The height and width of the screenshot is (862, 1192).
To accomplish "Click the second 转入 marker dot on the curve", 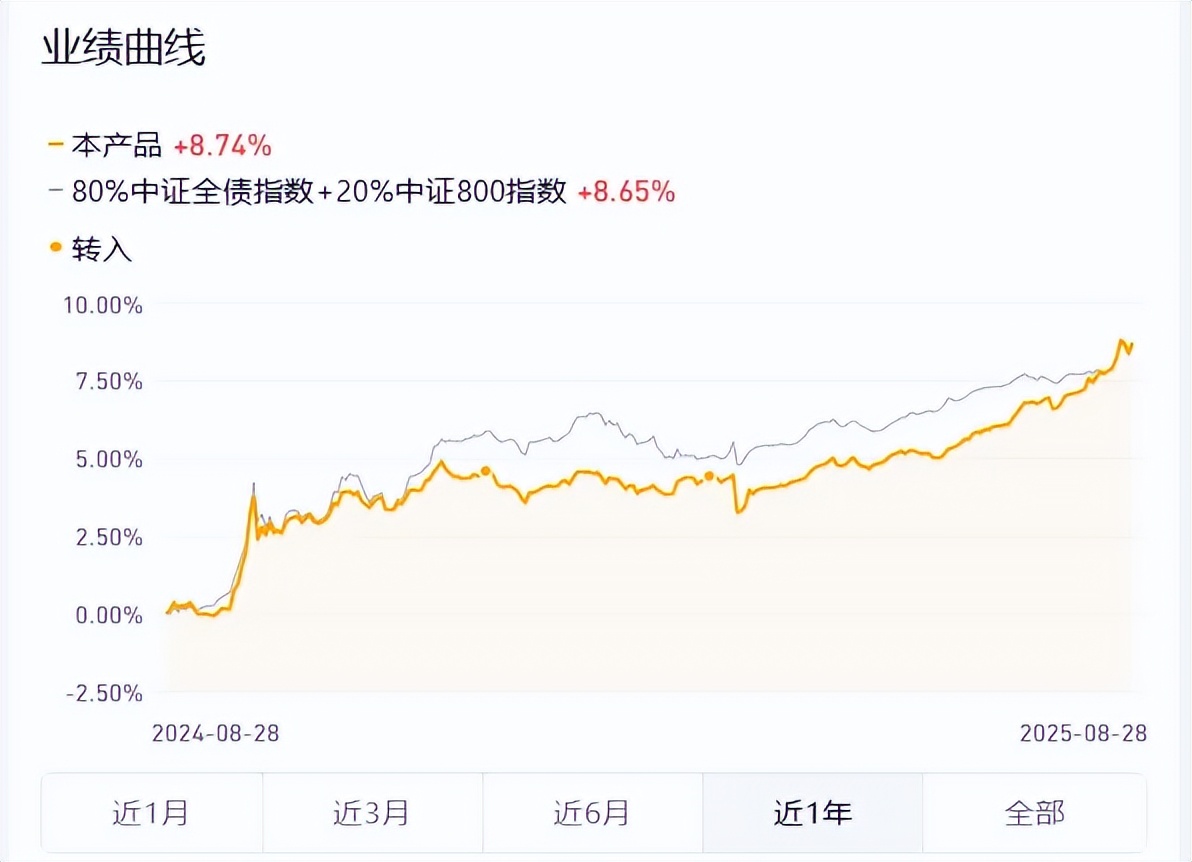I will [x=709, y=476].
